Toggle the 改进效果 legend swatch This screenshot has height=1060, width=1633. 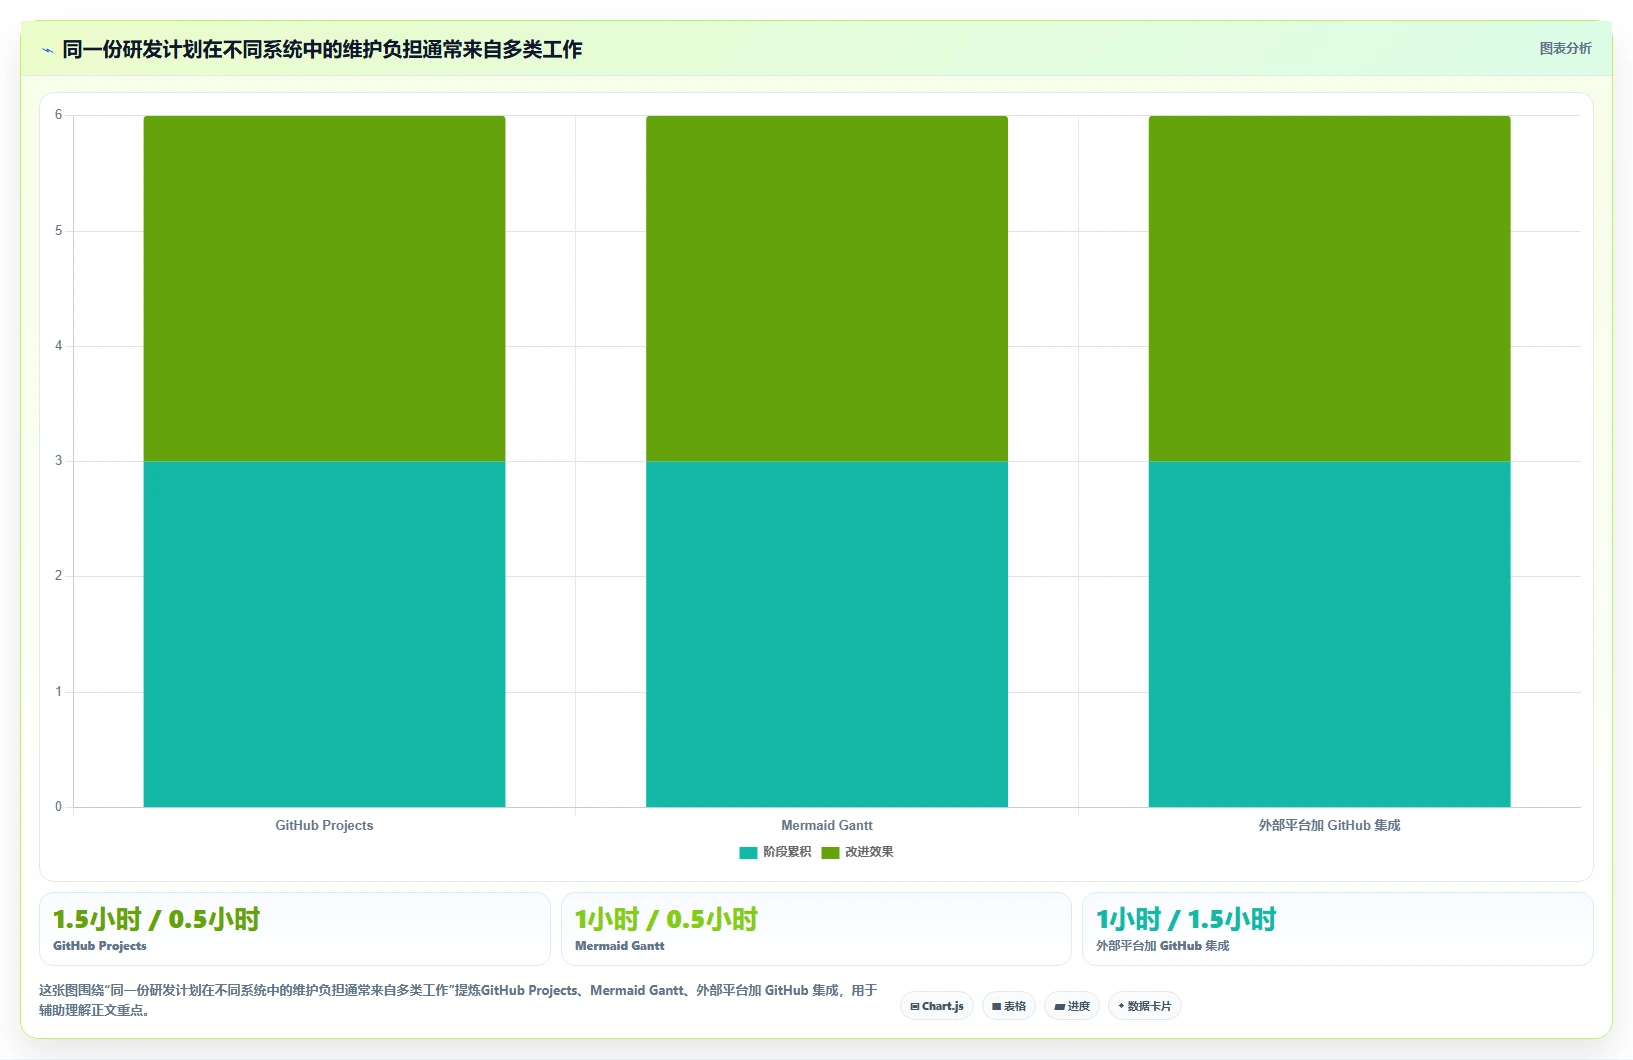(x=830, y=853)
